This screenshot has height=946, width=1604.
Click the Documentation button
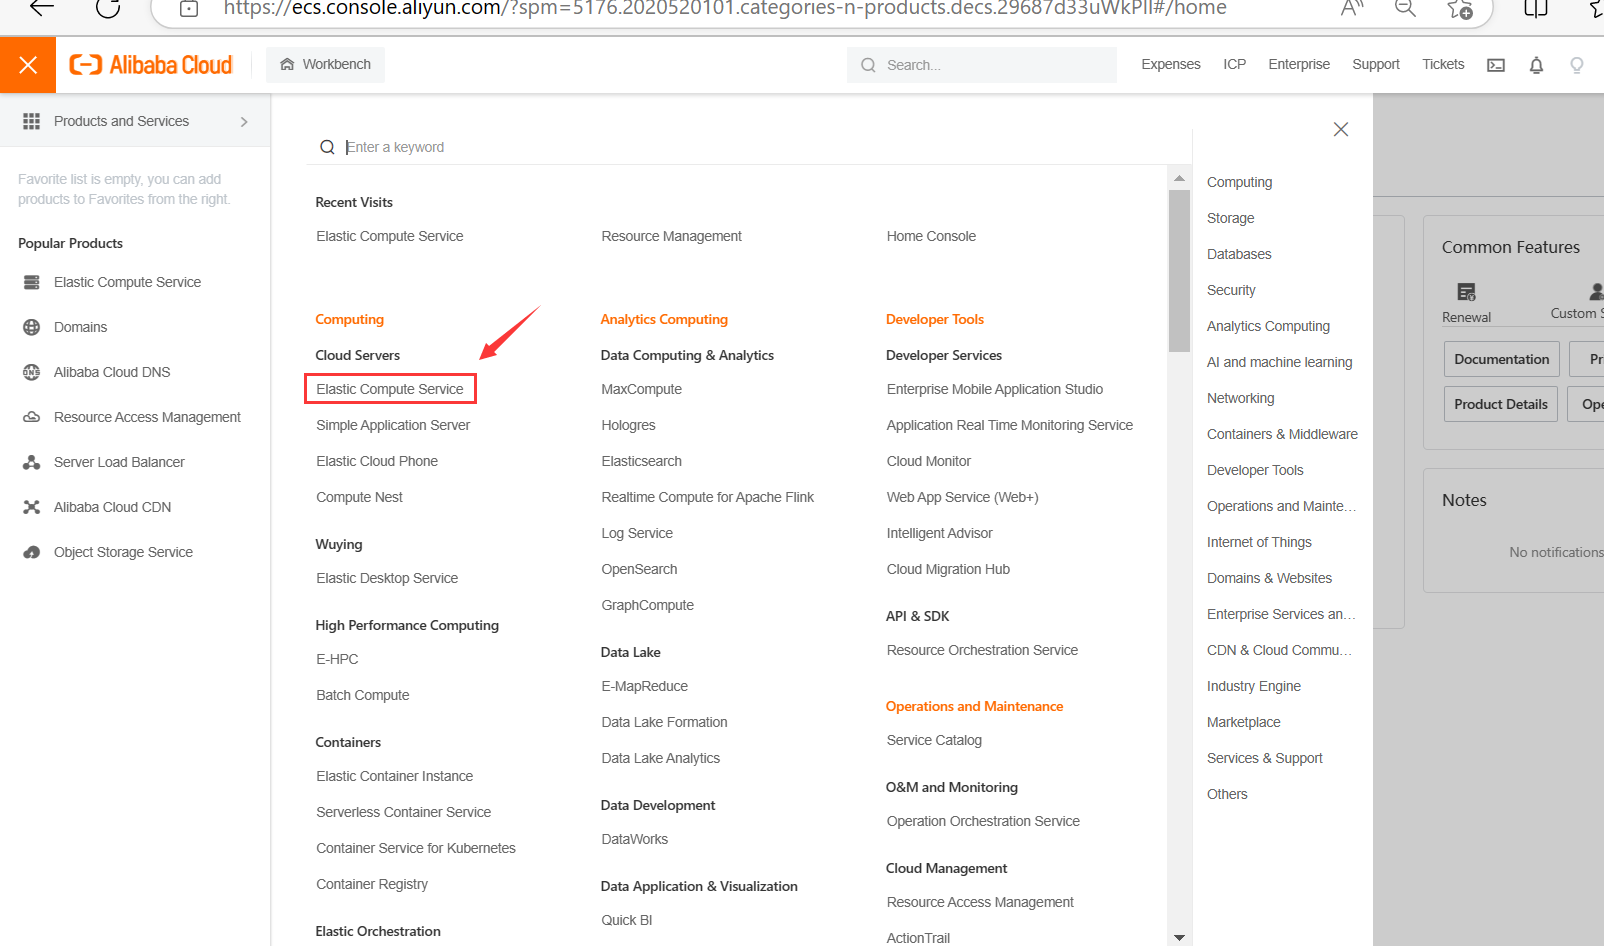[x=1501, y=359]
